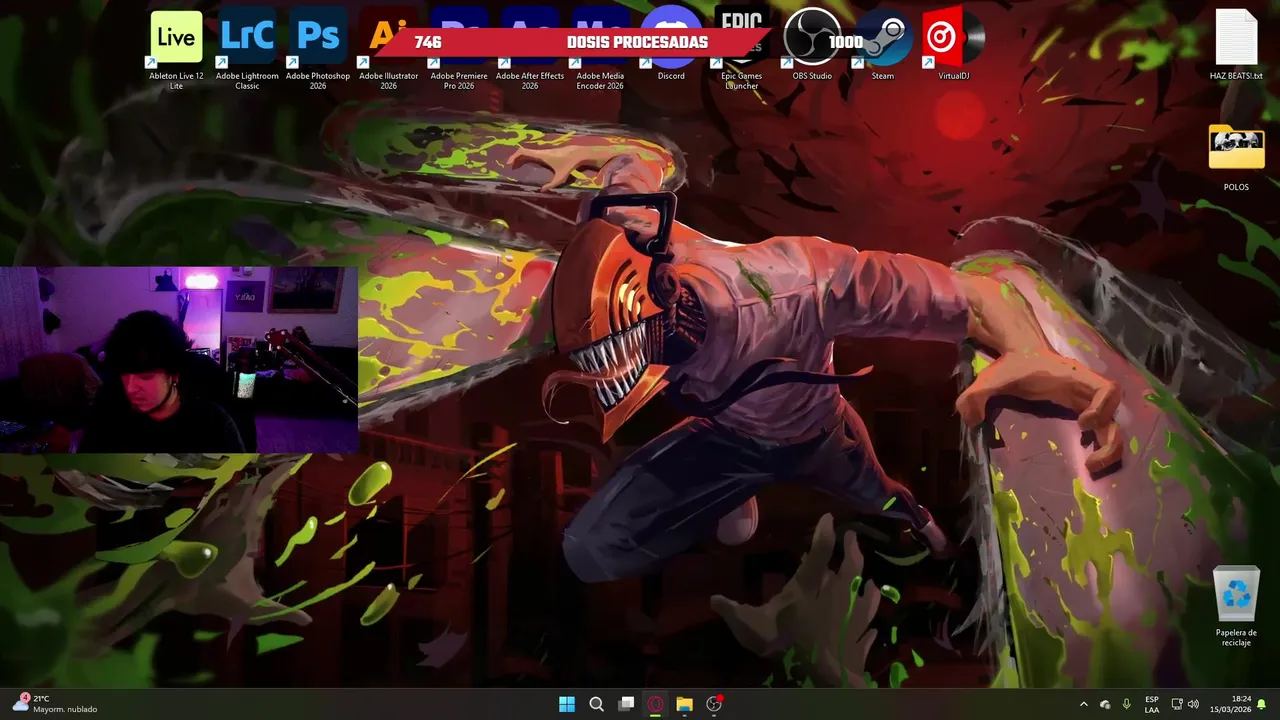1280x720 pixels.
Task: Open ESP LAA input language switcher
Action: point(1152,704)
